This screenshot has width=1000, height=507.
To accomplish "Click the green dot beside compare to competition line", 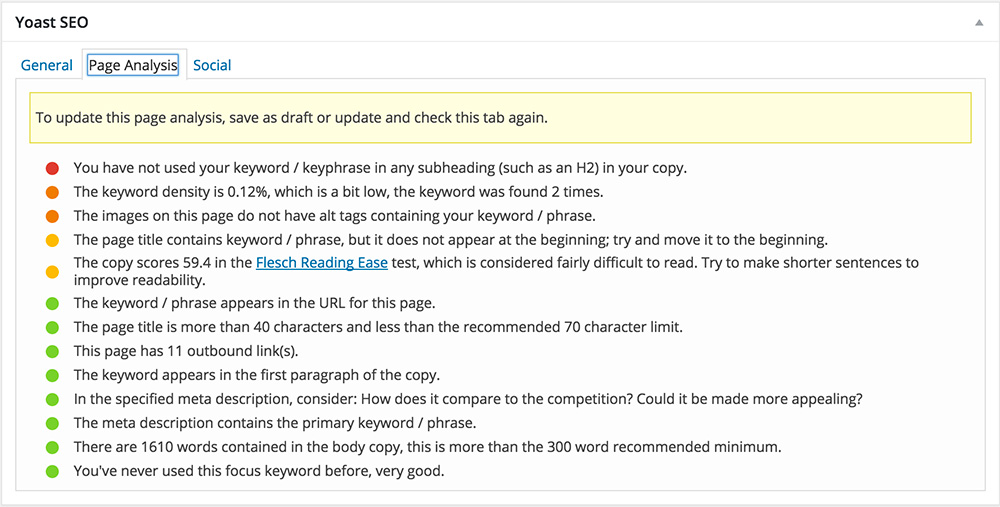I will pos(52,399).
